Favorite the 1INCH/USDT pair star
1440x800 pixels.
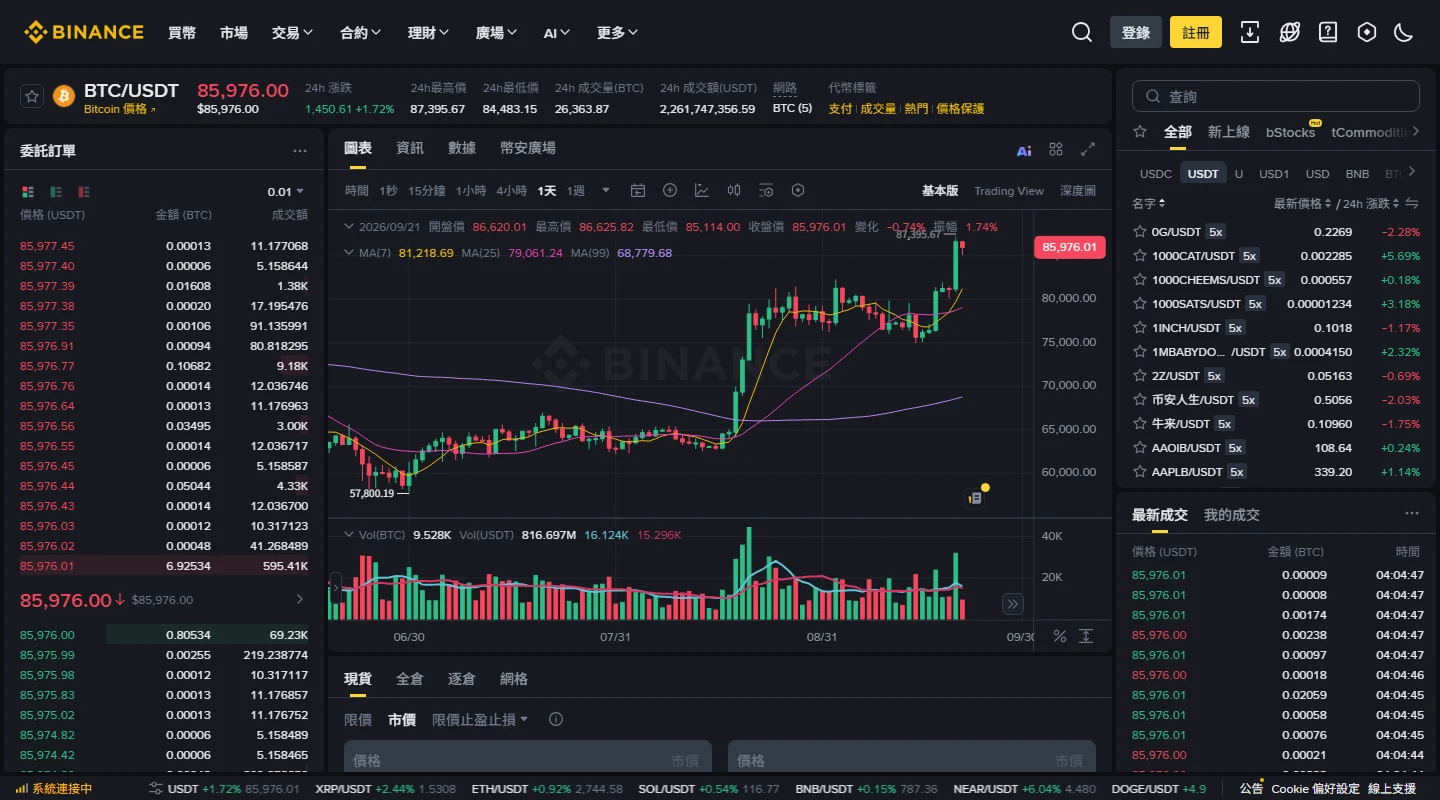pyautogui.click(x=1139, y=327)
